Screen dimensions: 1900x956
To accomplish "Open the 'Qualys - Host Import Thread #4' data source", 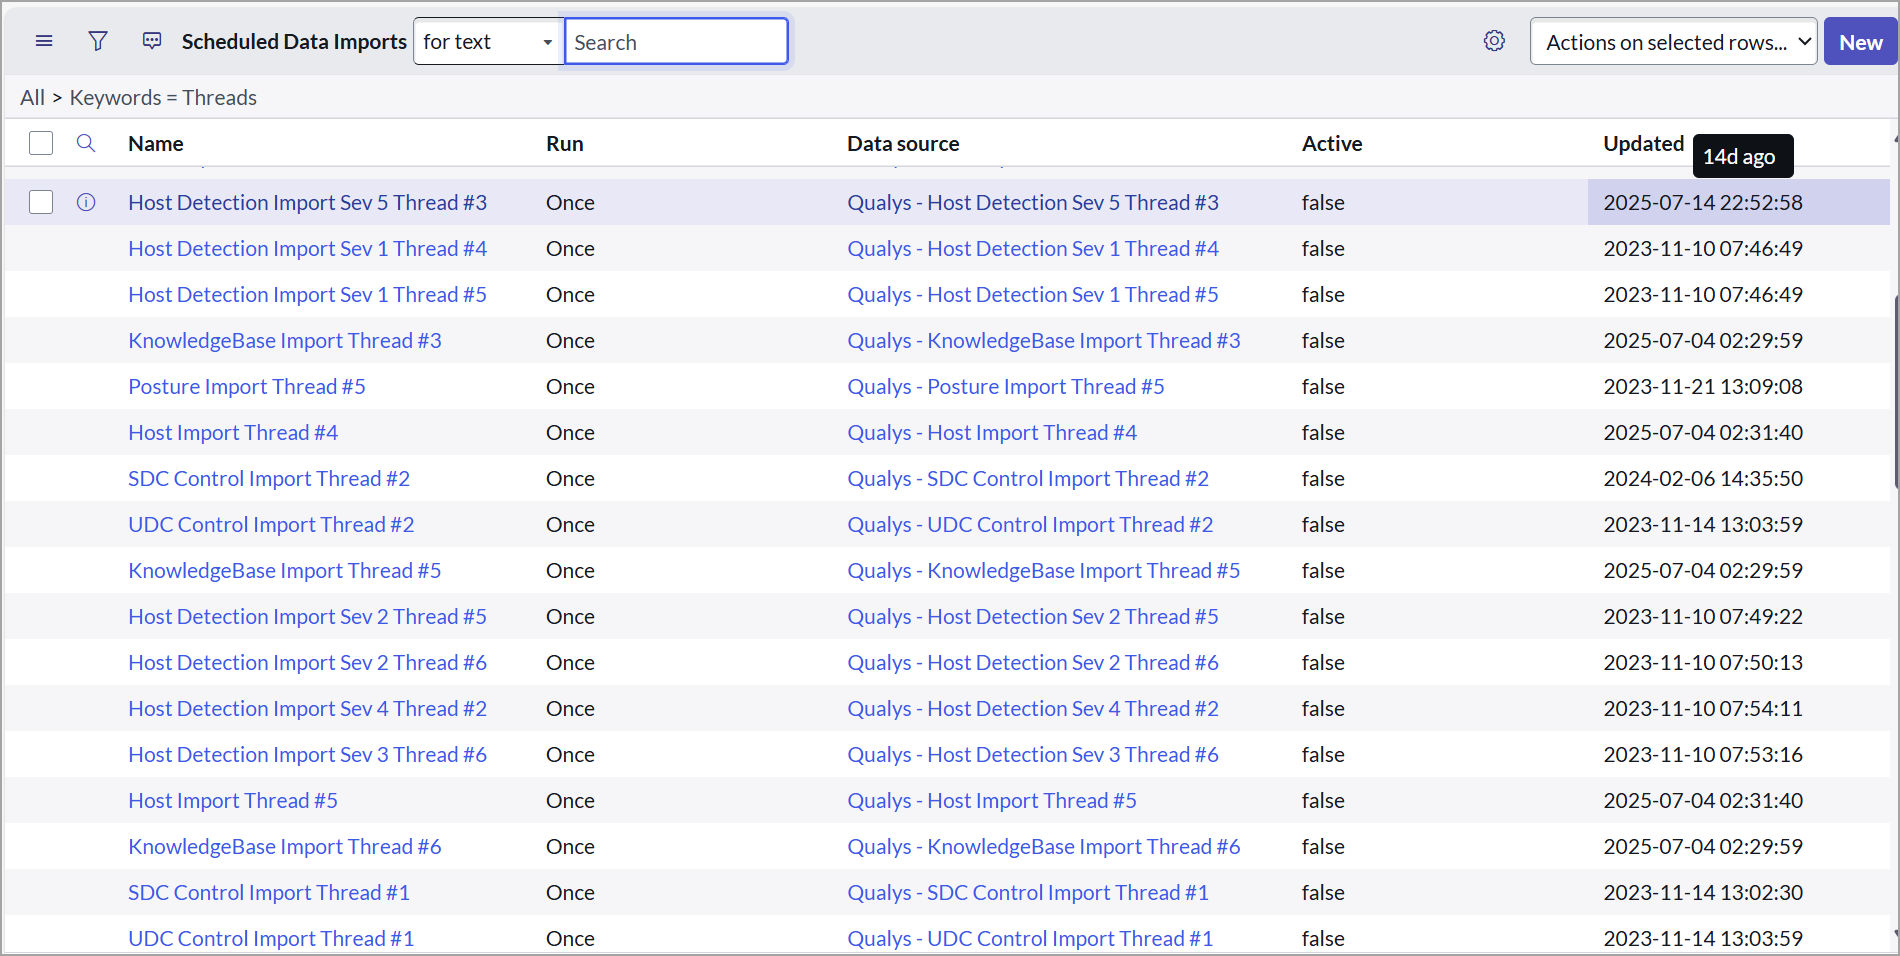I will coord(991,432).
